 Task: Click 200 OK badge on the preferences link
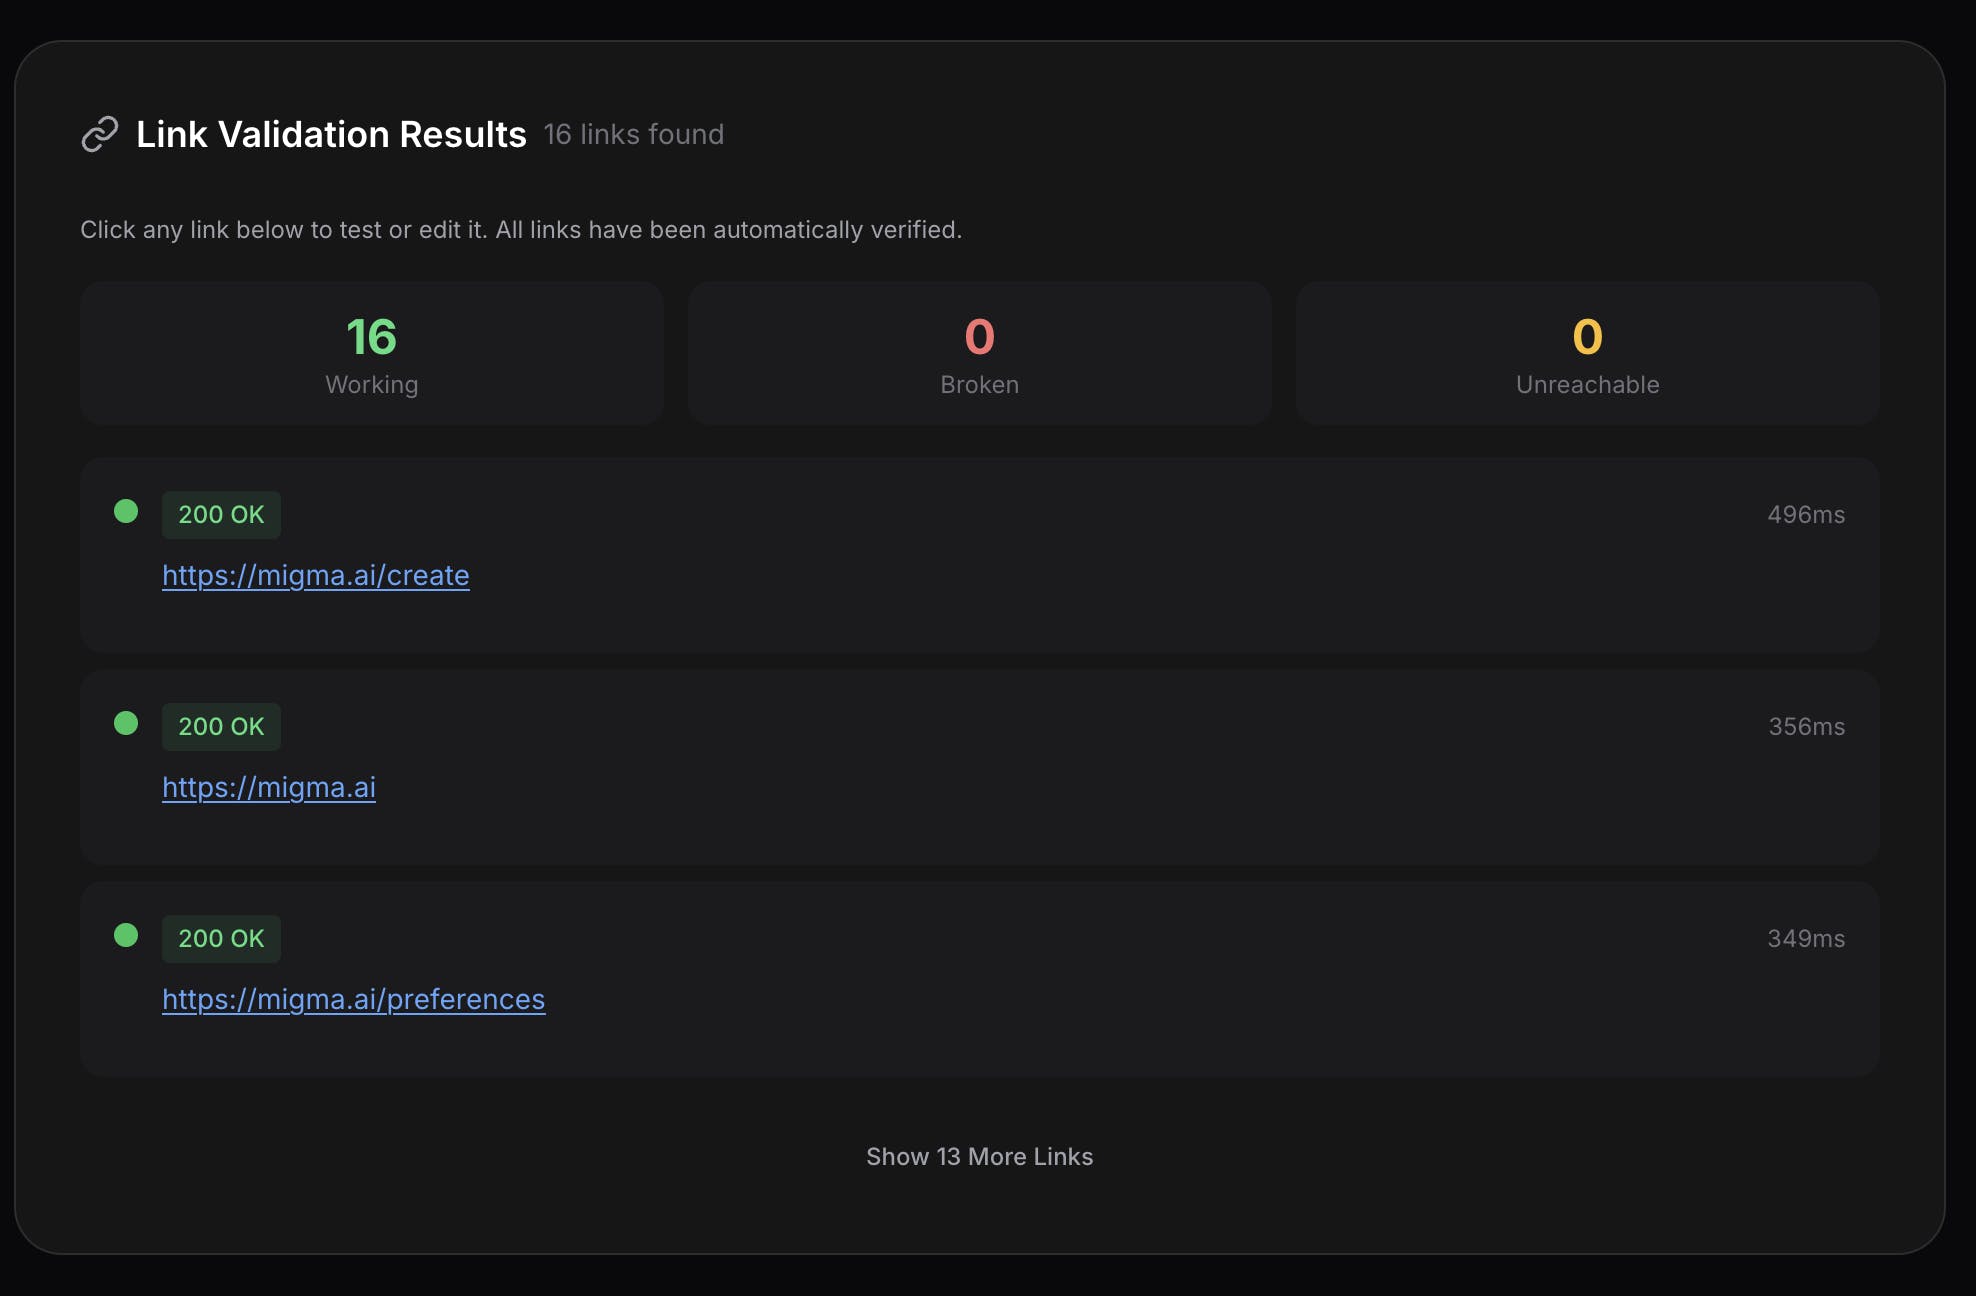click(x=221, y=939)
